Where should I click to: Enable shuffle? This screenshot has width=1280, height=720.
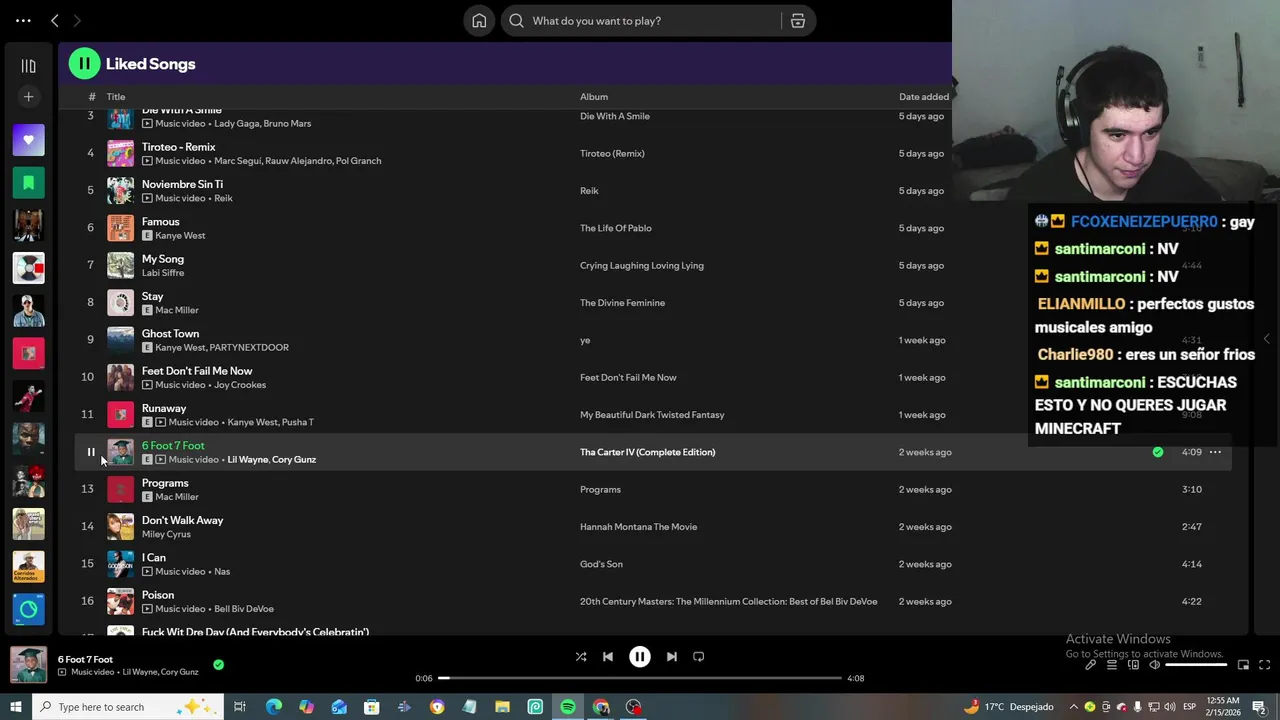coord(581,657)
